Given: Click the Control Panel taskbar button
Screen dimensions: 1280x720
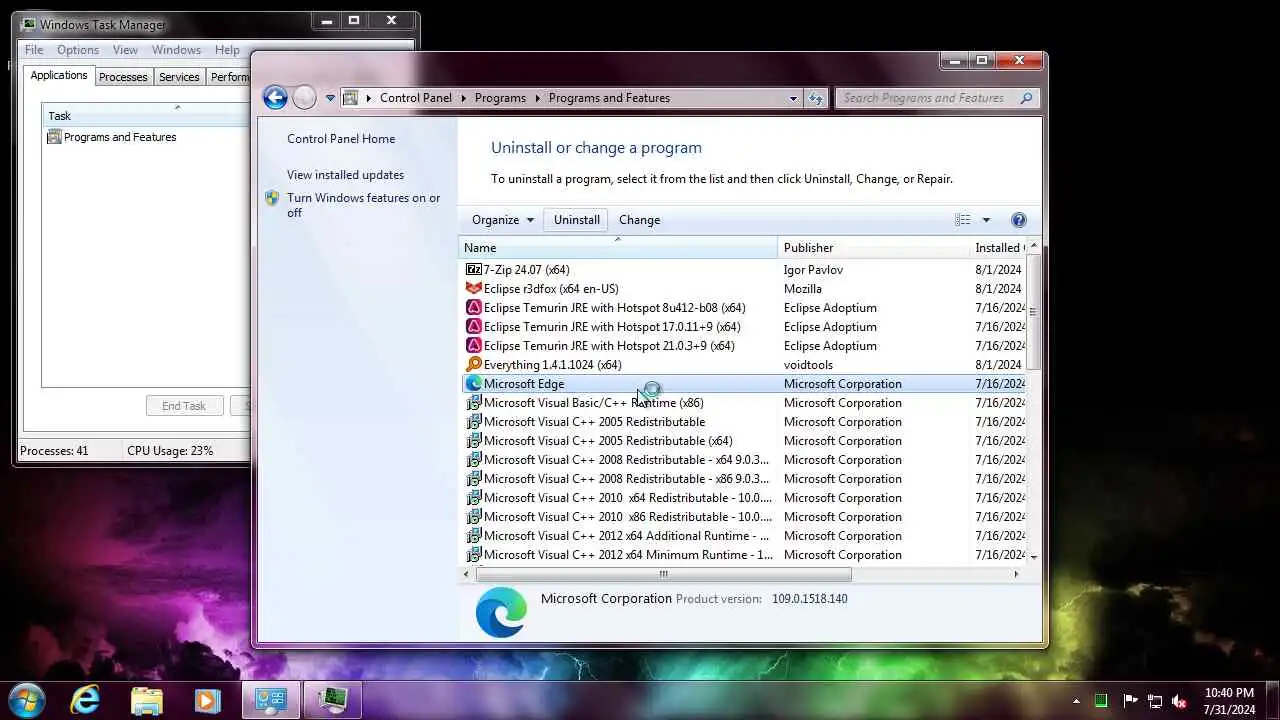Looking at the screenshot, I should point(271,700).
